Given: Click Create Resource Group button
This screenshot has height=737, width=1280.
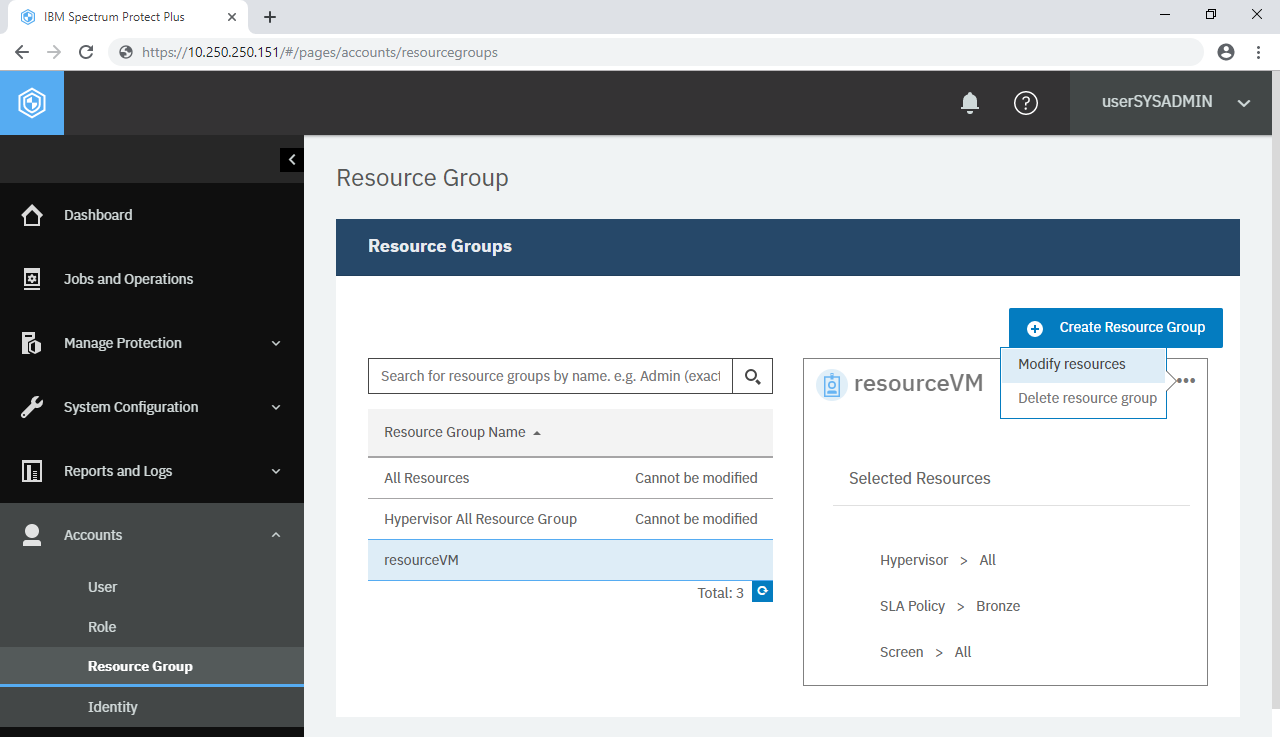Looking at the screenshot, I should tap(1116, 328).
